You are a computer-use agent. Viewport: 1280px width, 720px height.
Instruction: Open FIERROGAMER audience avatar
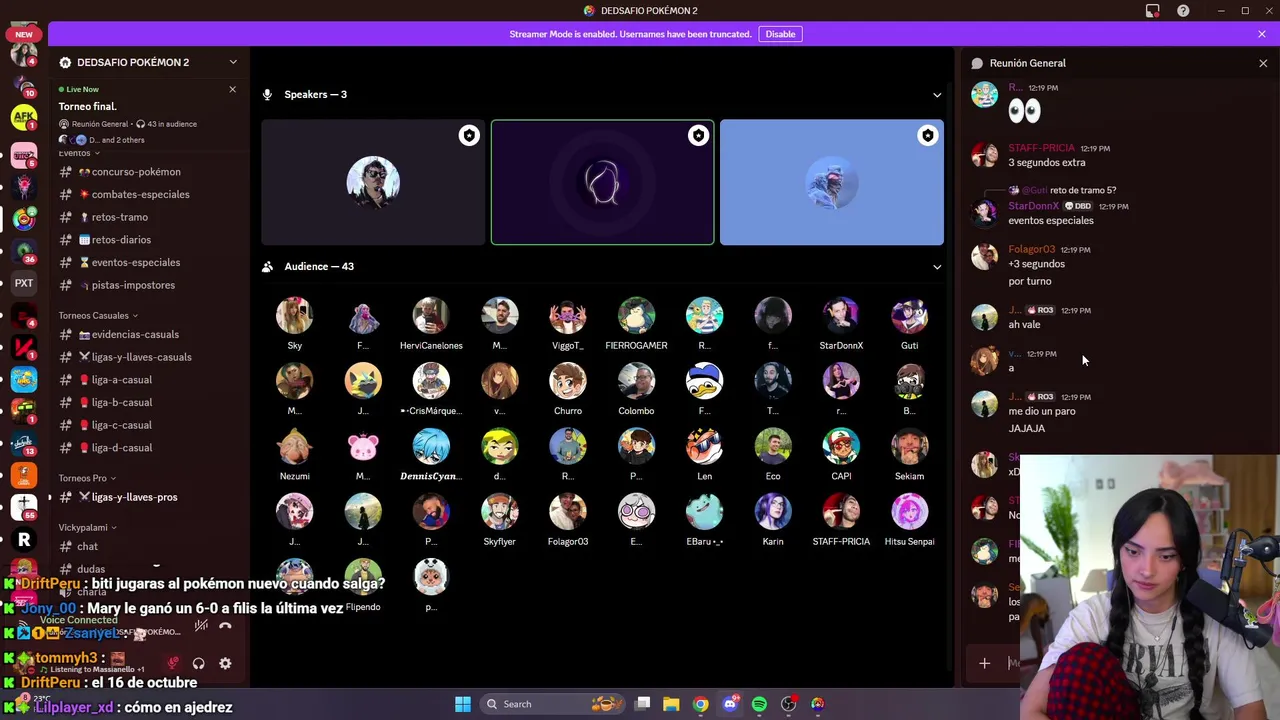pos(636,316)
